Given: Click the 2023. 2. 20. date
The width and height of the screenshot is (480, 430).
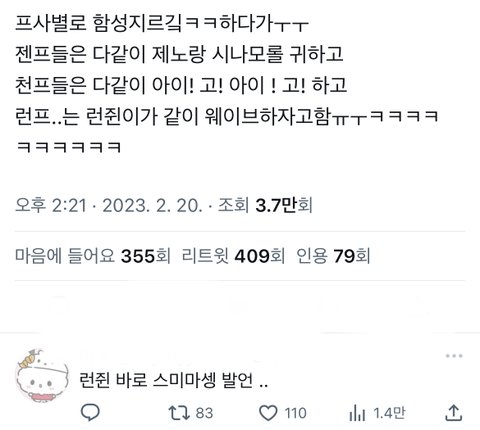Looking at the screenshot, I should click(x=152, y=205).
